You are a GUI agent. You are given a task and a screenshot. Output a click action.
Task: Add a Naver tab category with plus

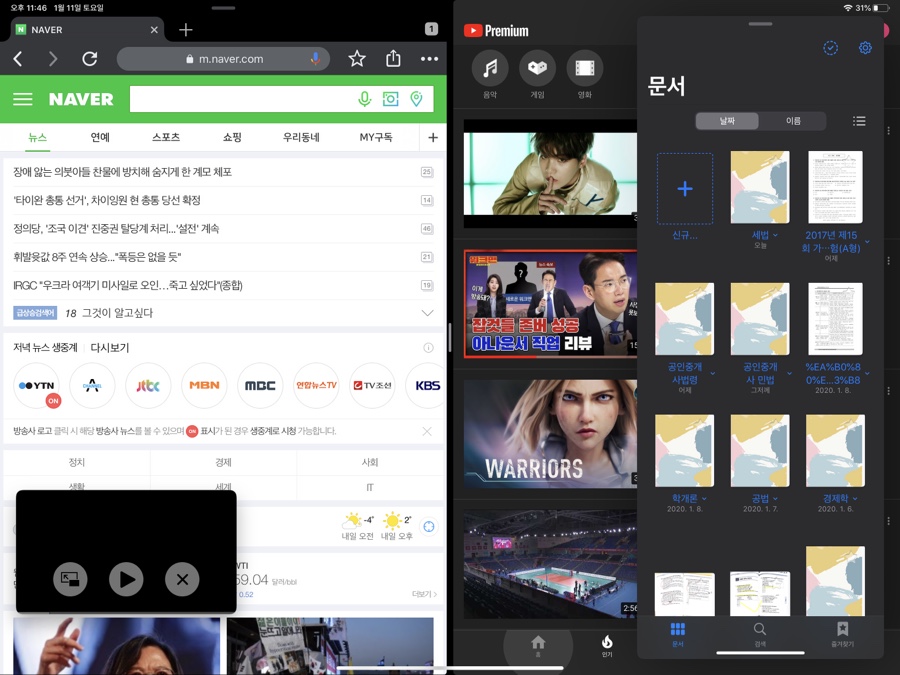(x=433, y=137)
